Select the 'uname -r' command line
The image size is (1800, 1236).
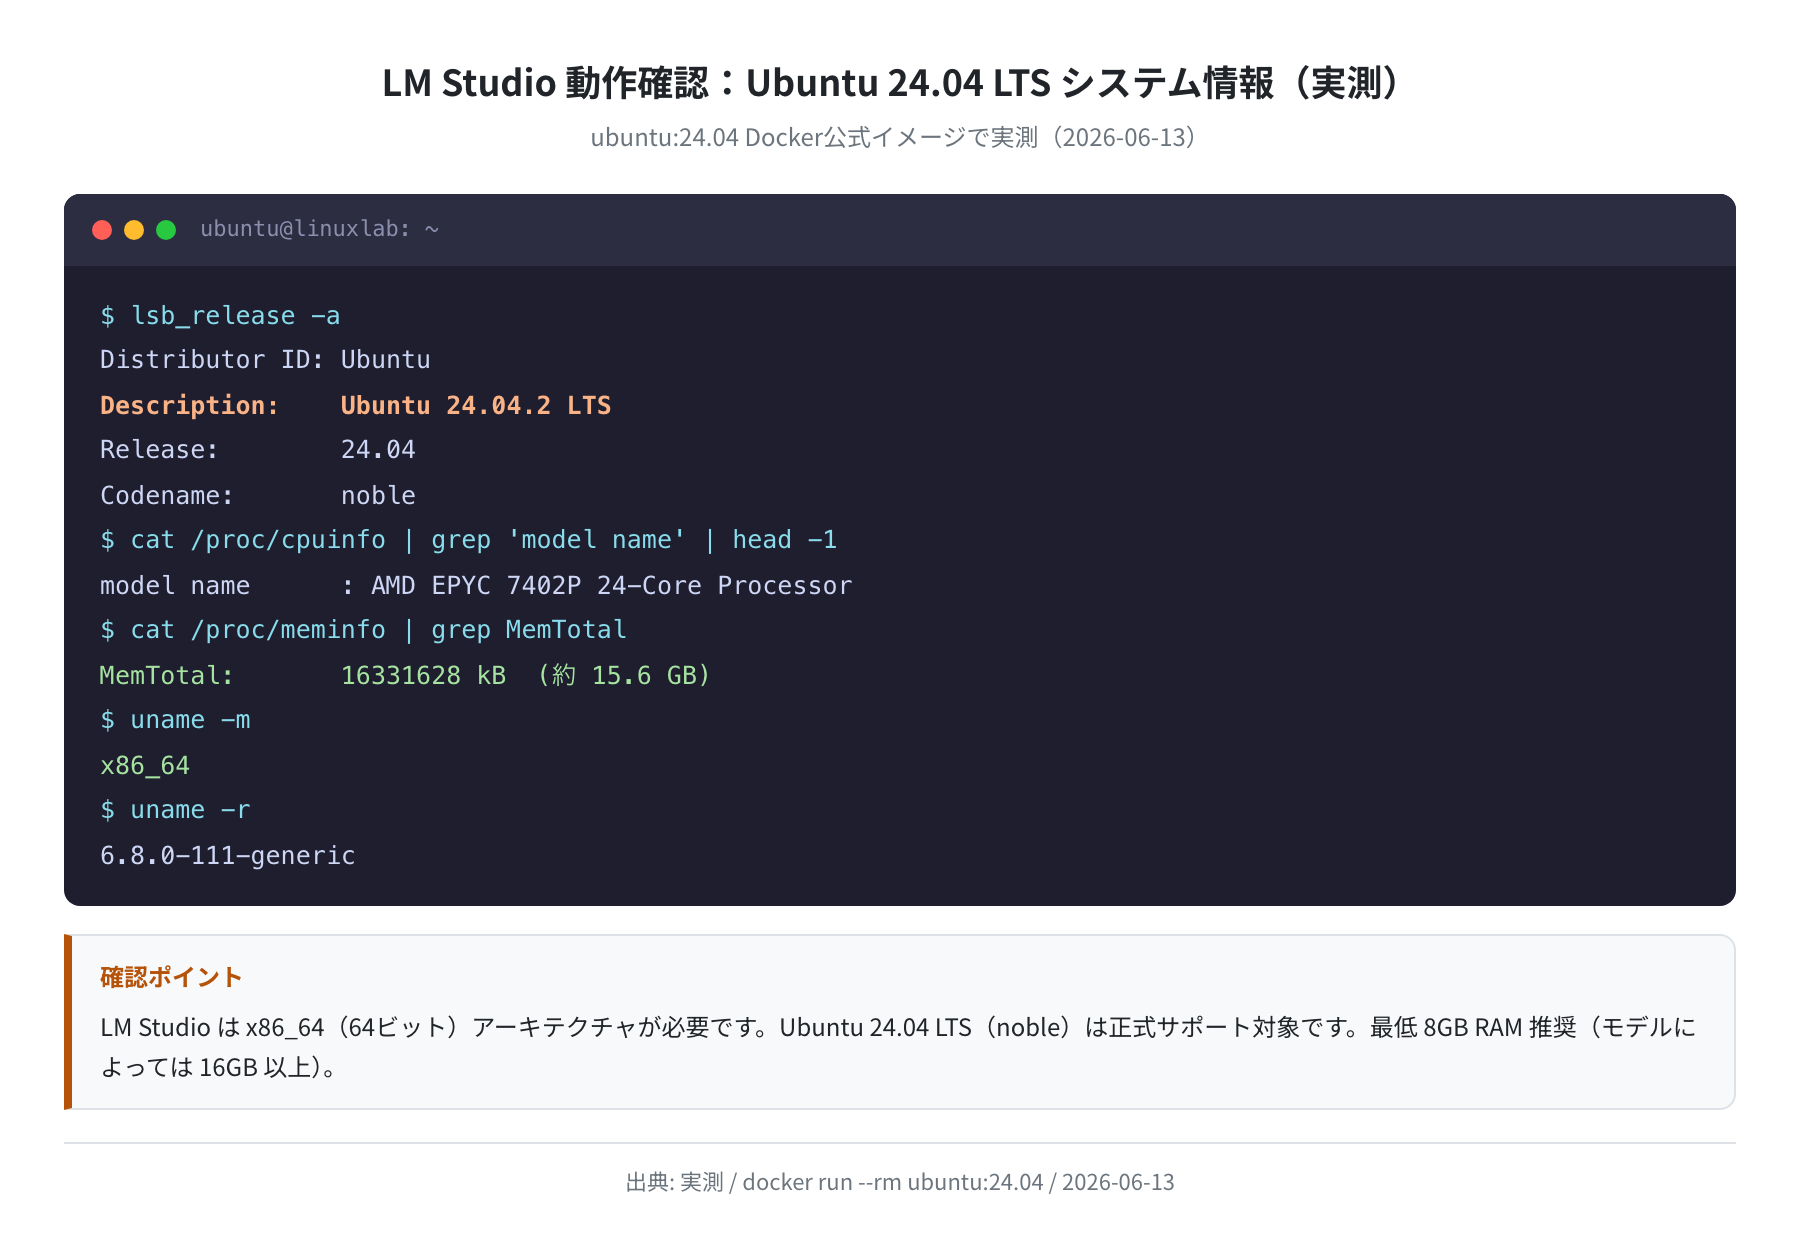(175, 810)
